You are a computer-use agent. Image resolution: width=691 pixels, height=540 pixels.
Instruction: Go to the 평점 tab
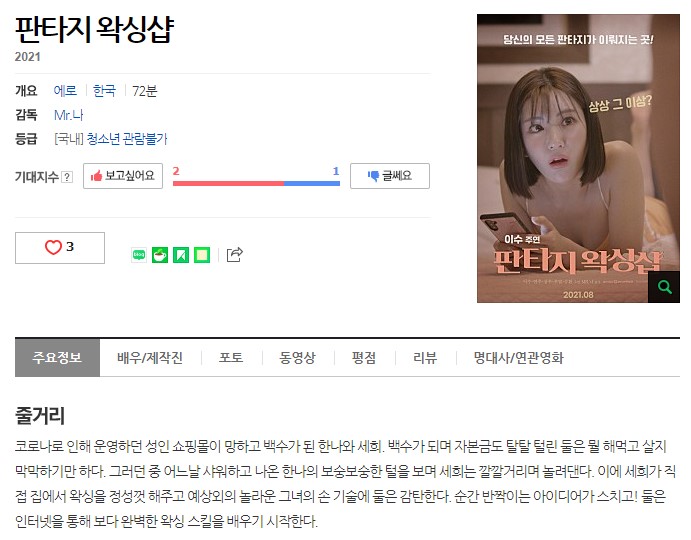(x=364, y=358)
